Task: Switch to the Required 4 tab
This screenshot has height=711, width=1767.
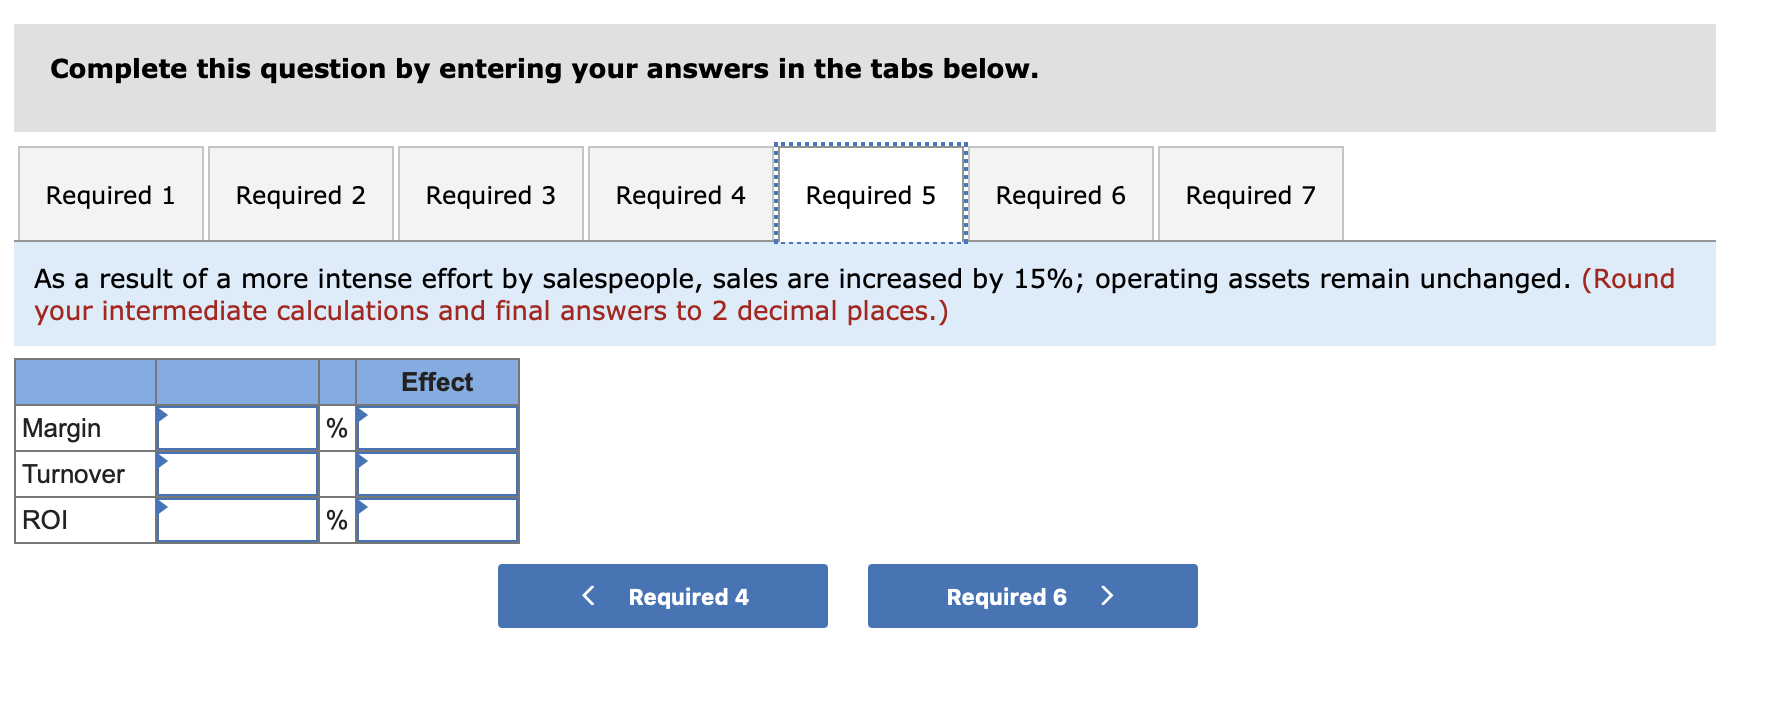Action: 680,194
